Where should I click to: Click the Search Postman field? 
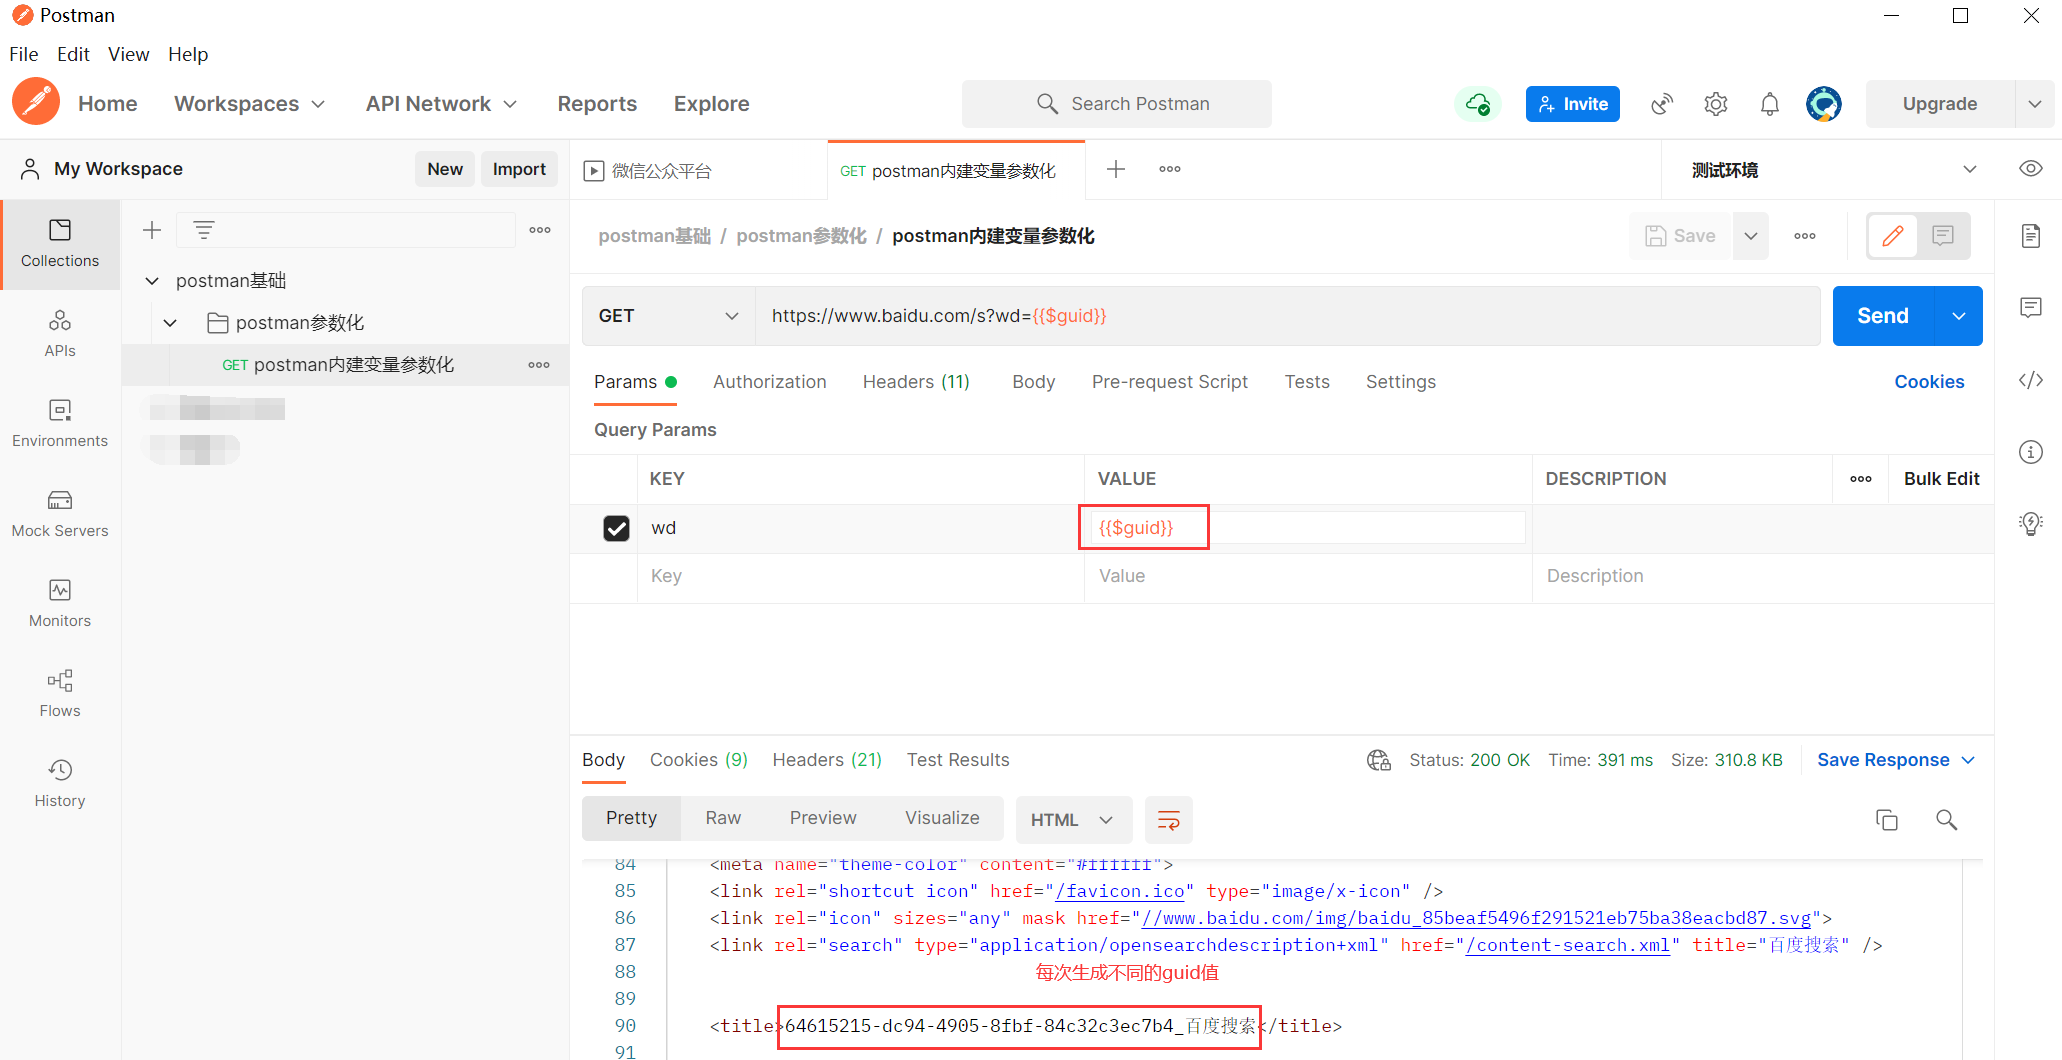click(1116, 104)
